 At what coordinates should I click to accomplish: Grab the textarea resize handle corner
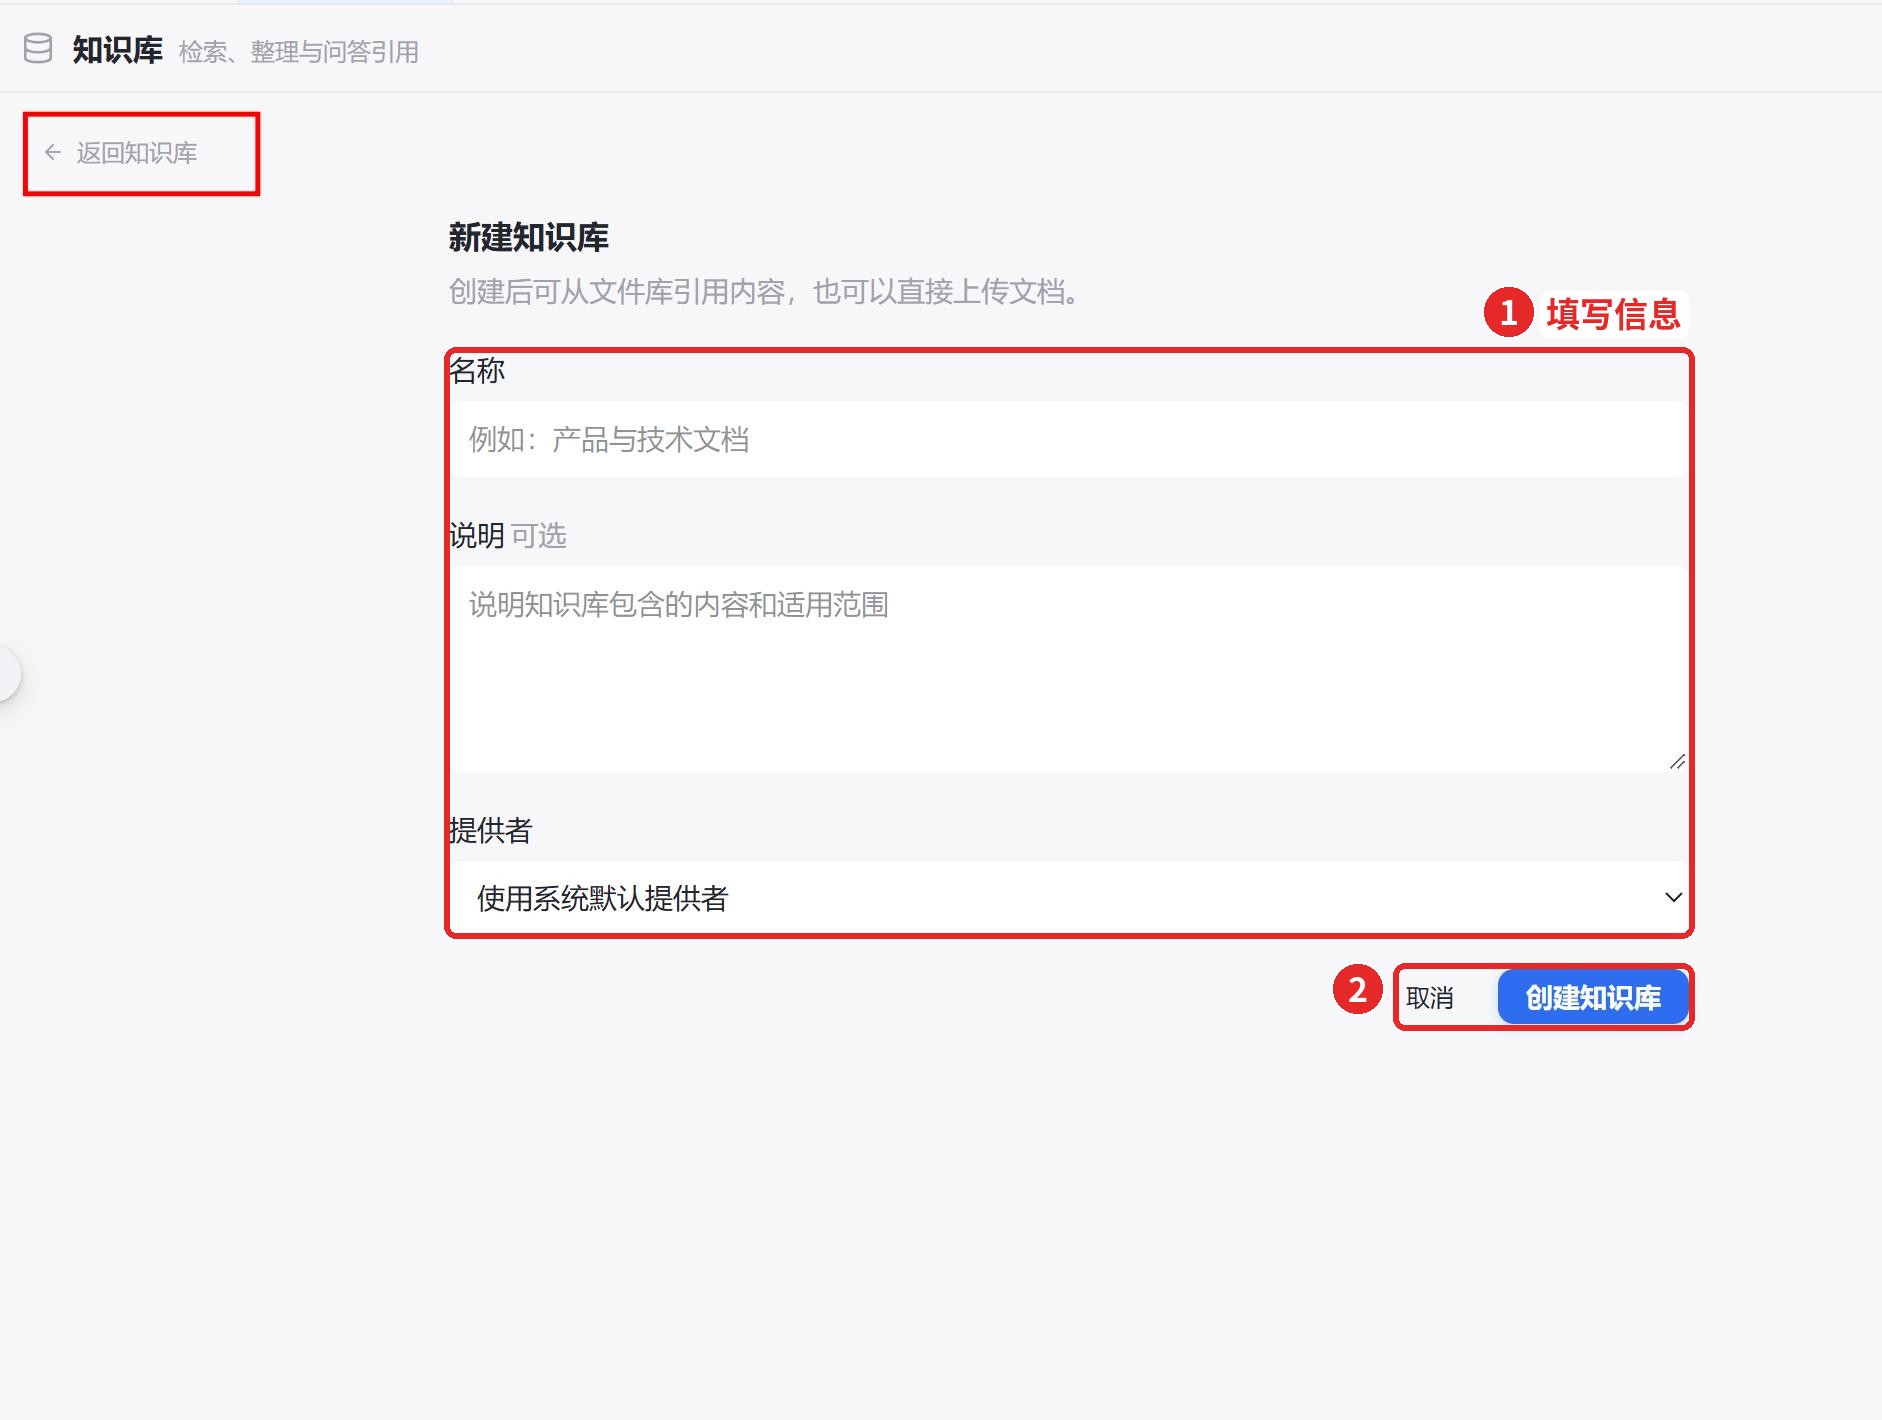[x=1677, y=762]
